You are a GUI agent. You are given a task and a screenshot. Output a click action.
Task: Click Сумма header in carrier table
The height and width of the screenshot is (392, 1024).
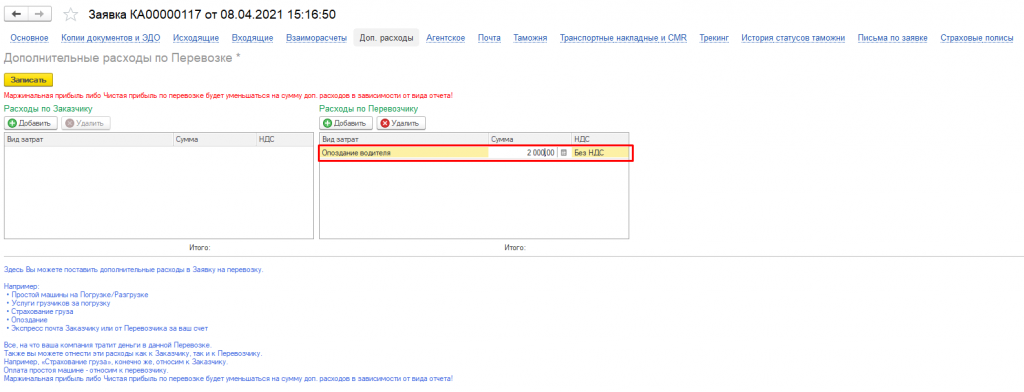[530, 139]
